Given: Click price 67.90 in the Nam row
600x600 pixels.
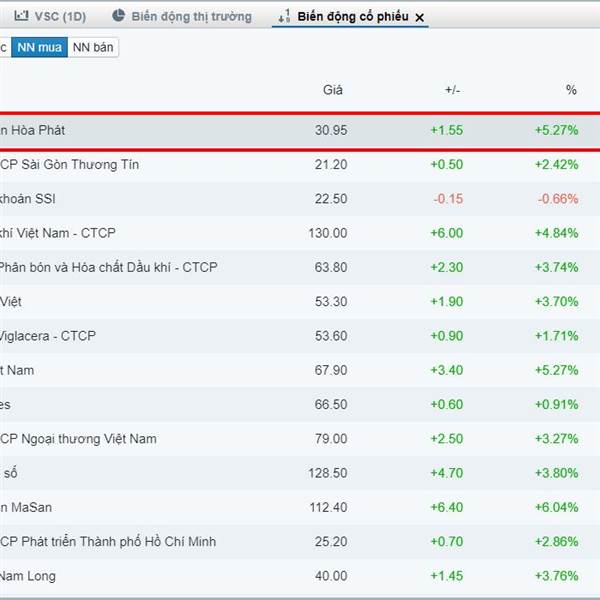Looking at the screenshot, I should [x=331, y=370].
